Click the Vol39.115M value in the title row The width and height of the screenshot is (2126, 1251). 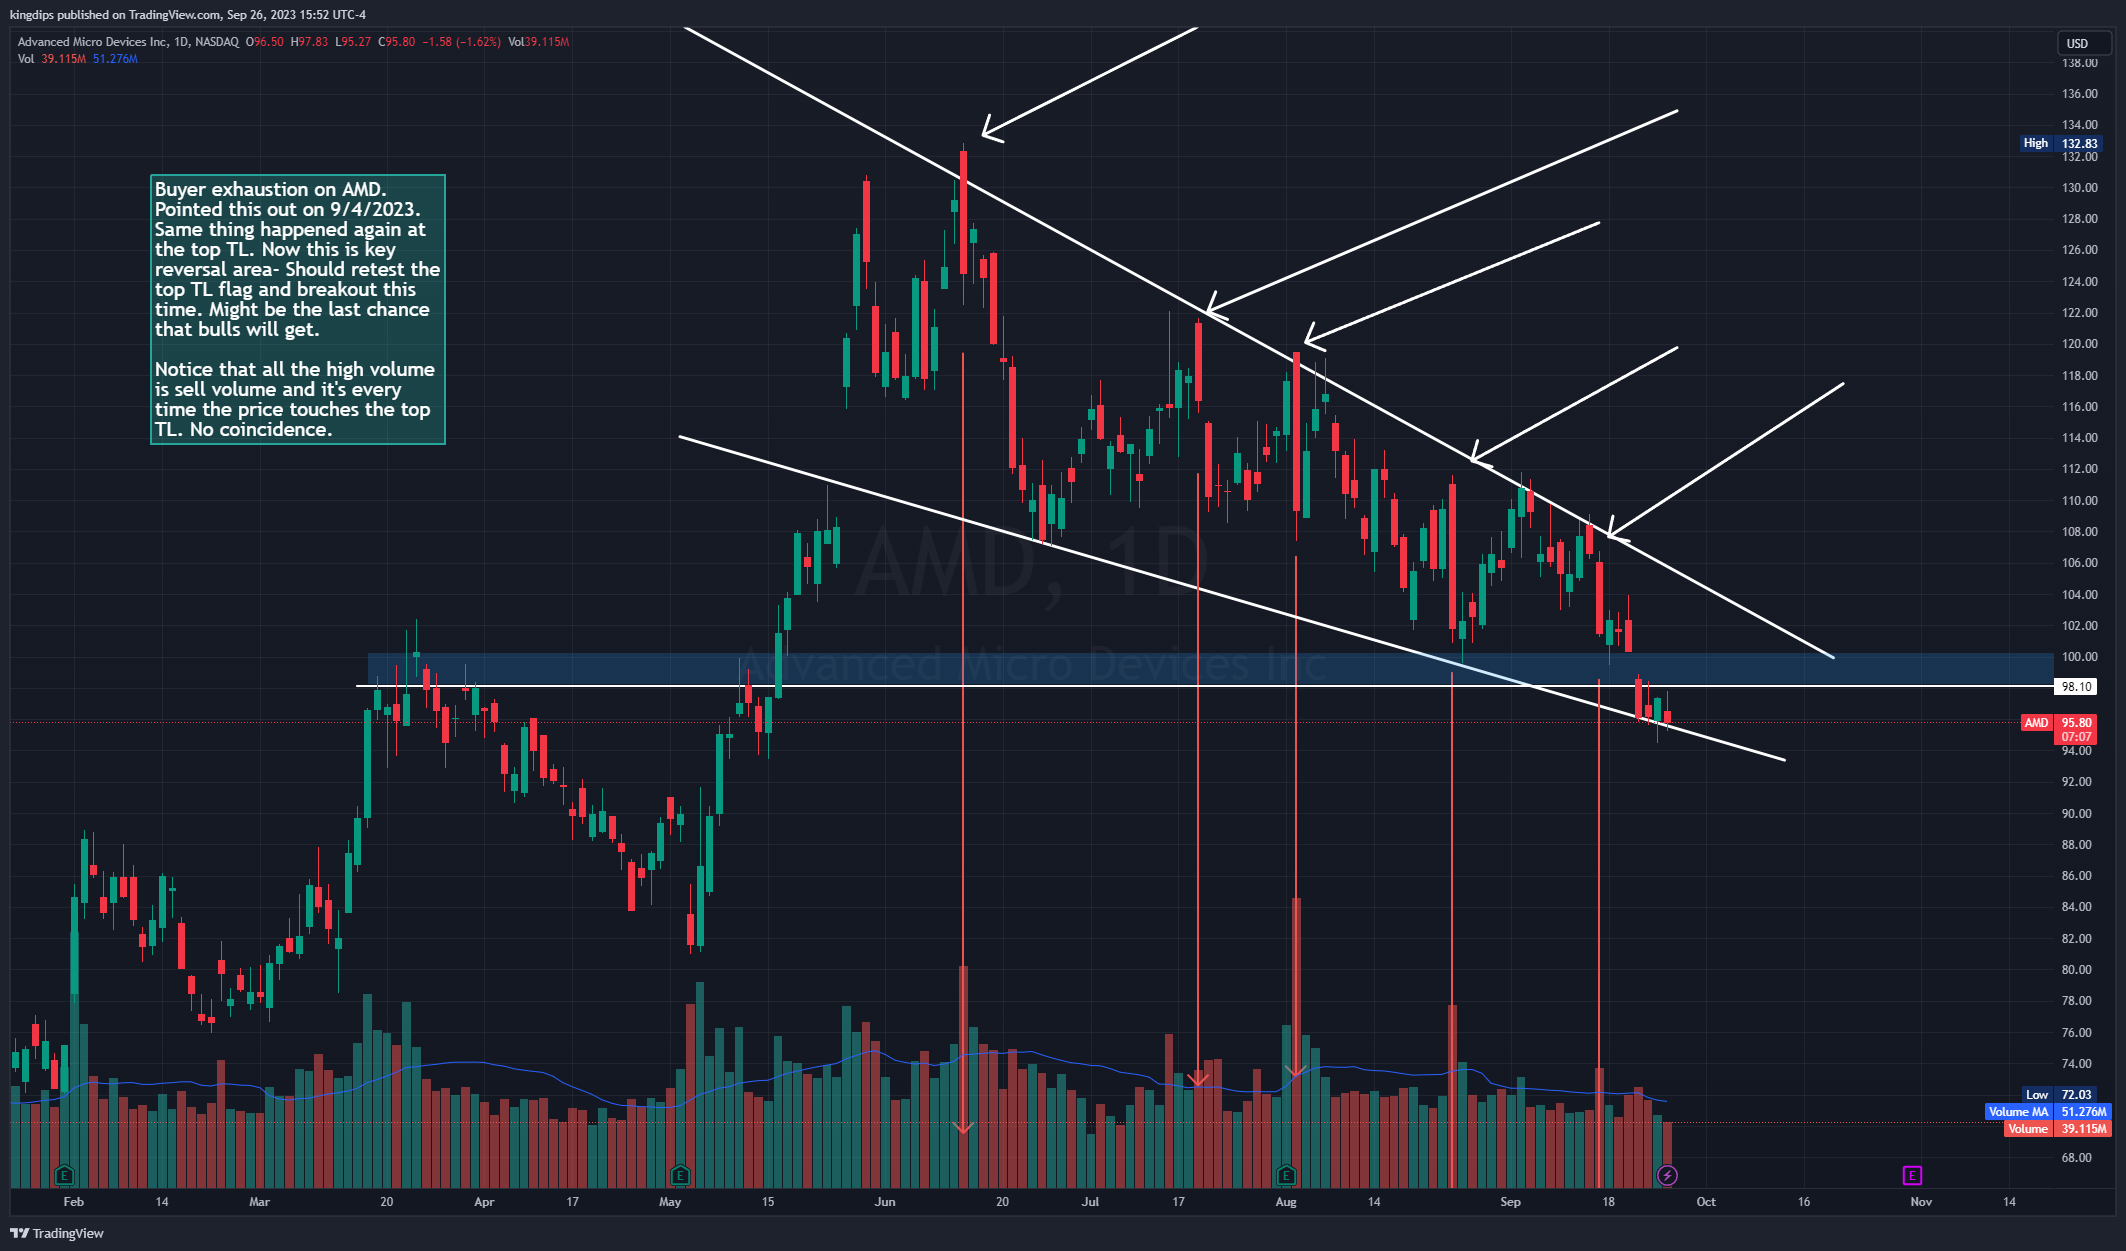(538, 42)
